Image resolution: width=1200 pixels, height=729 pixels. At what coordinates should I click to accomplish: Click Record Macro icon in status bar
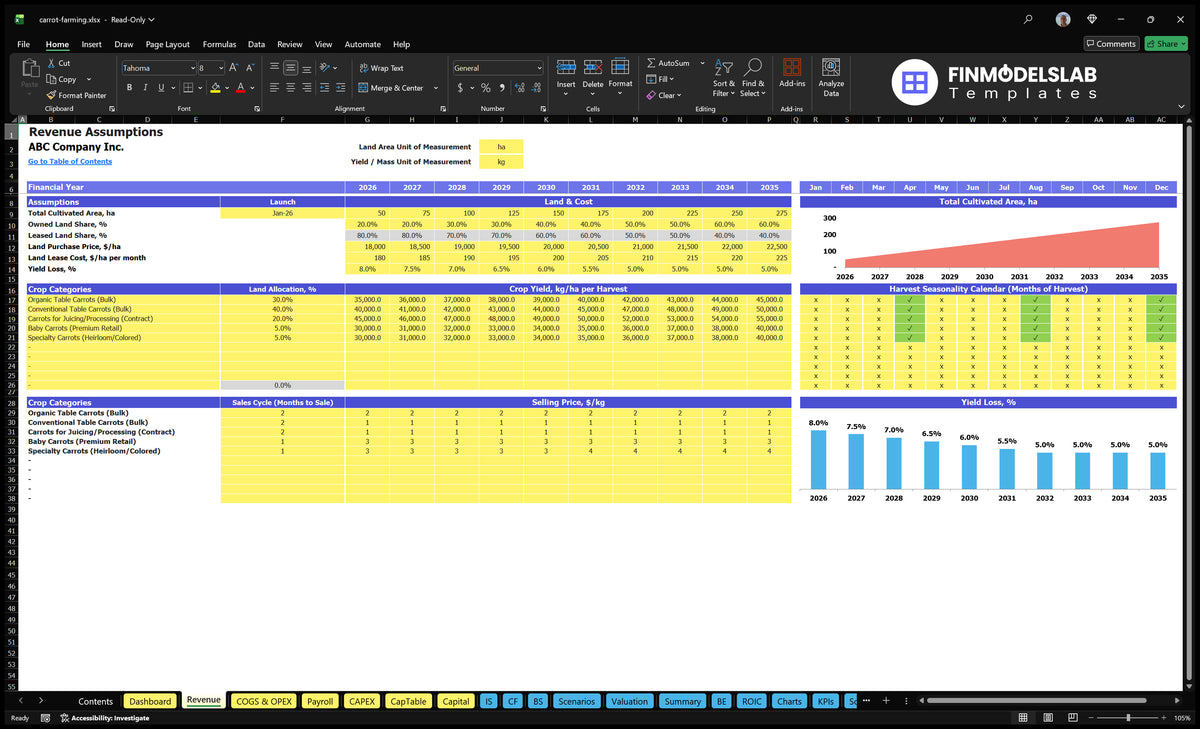(x=47, y=718)
